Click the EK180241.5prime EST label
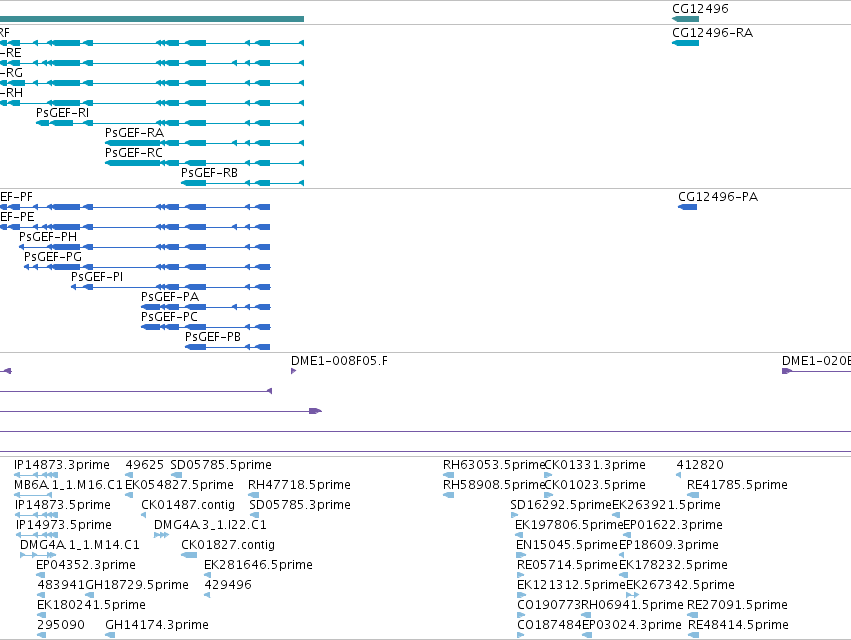Screen dimensions: 851x640 91,605
